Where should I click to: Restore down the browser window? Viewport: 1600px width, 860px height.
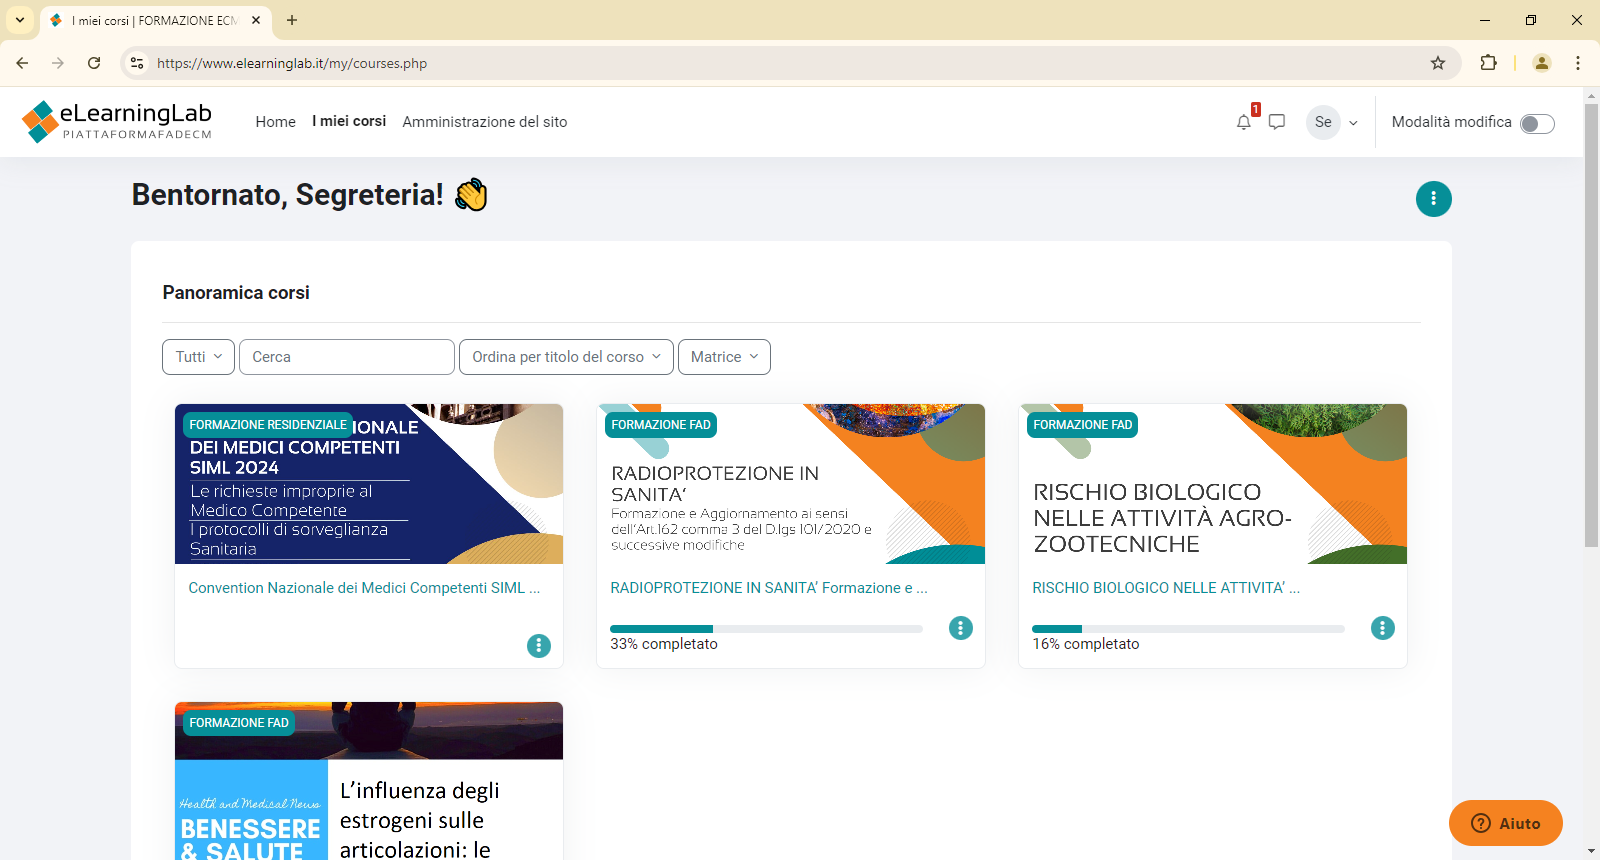[1531, 20]
